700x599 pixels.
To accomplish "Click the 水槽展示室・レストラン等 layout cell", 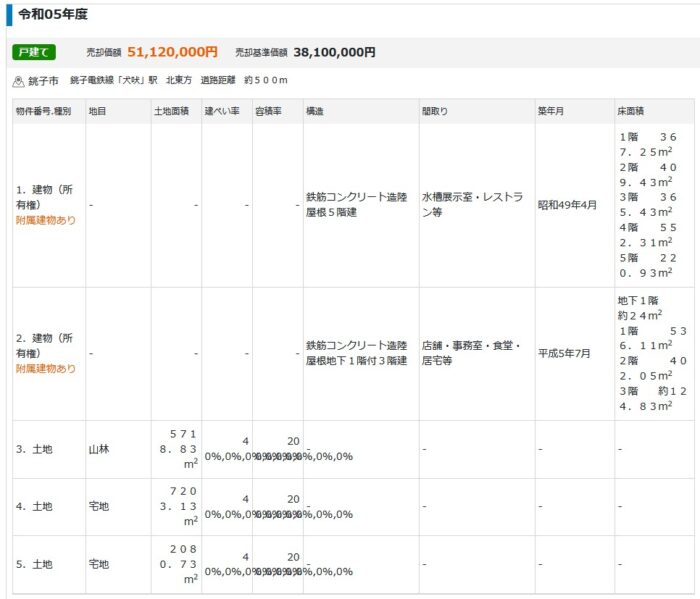I will 472,205.
